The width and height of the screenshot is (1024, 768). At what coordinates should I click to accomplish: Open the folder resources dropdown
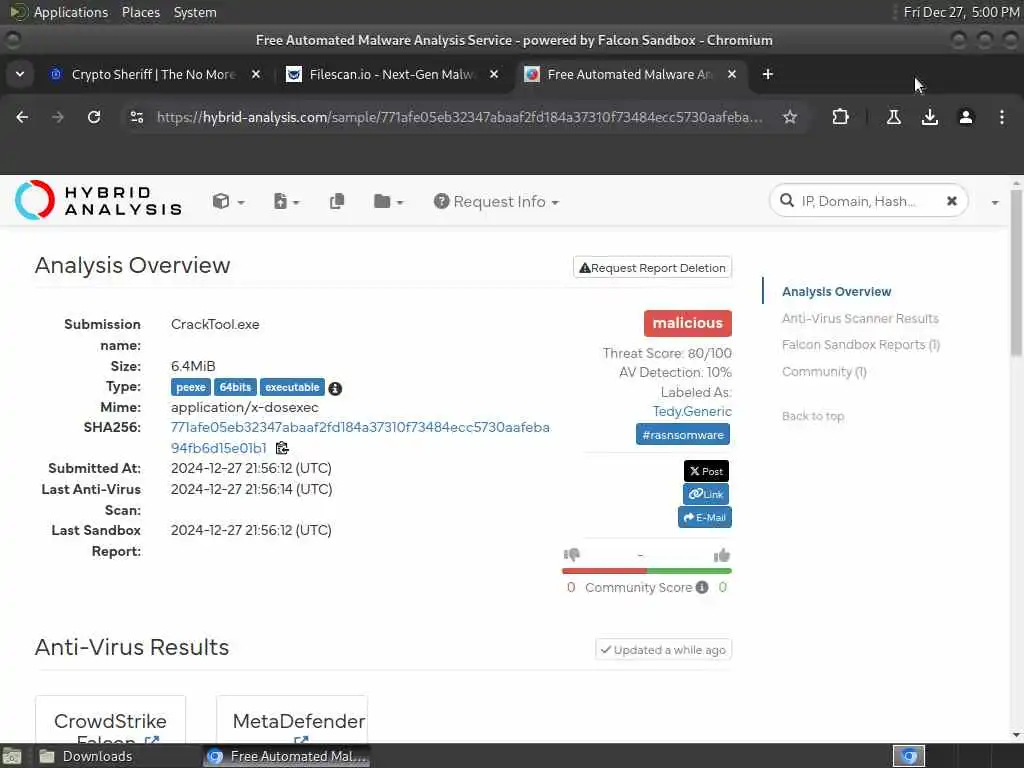[x=388, y=201]
